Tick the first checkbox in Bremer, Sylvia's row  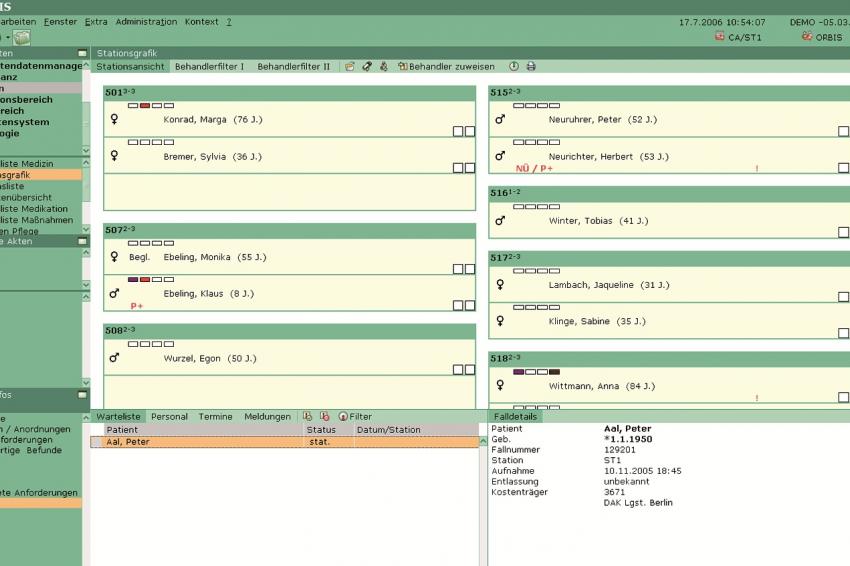pos(458,168)
